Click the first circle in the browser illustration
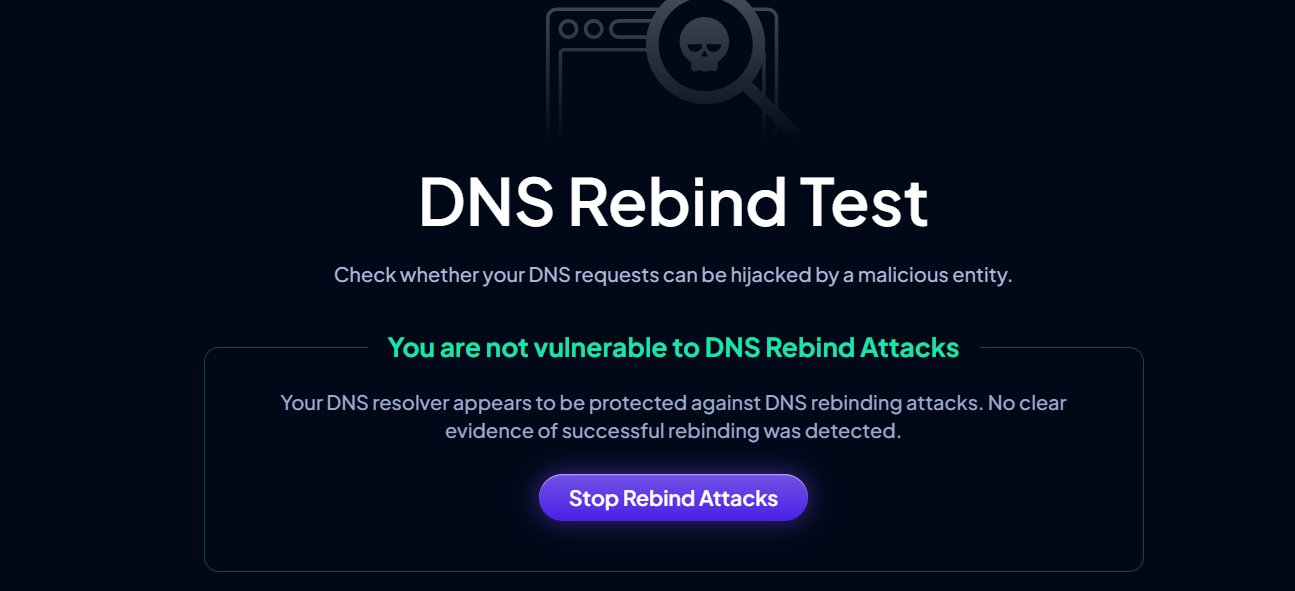This screenshot has width=1295, height=591. coord(568,29)
